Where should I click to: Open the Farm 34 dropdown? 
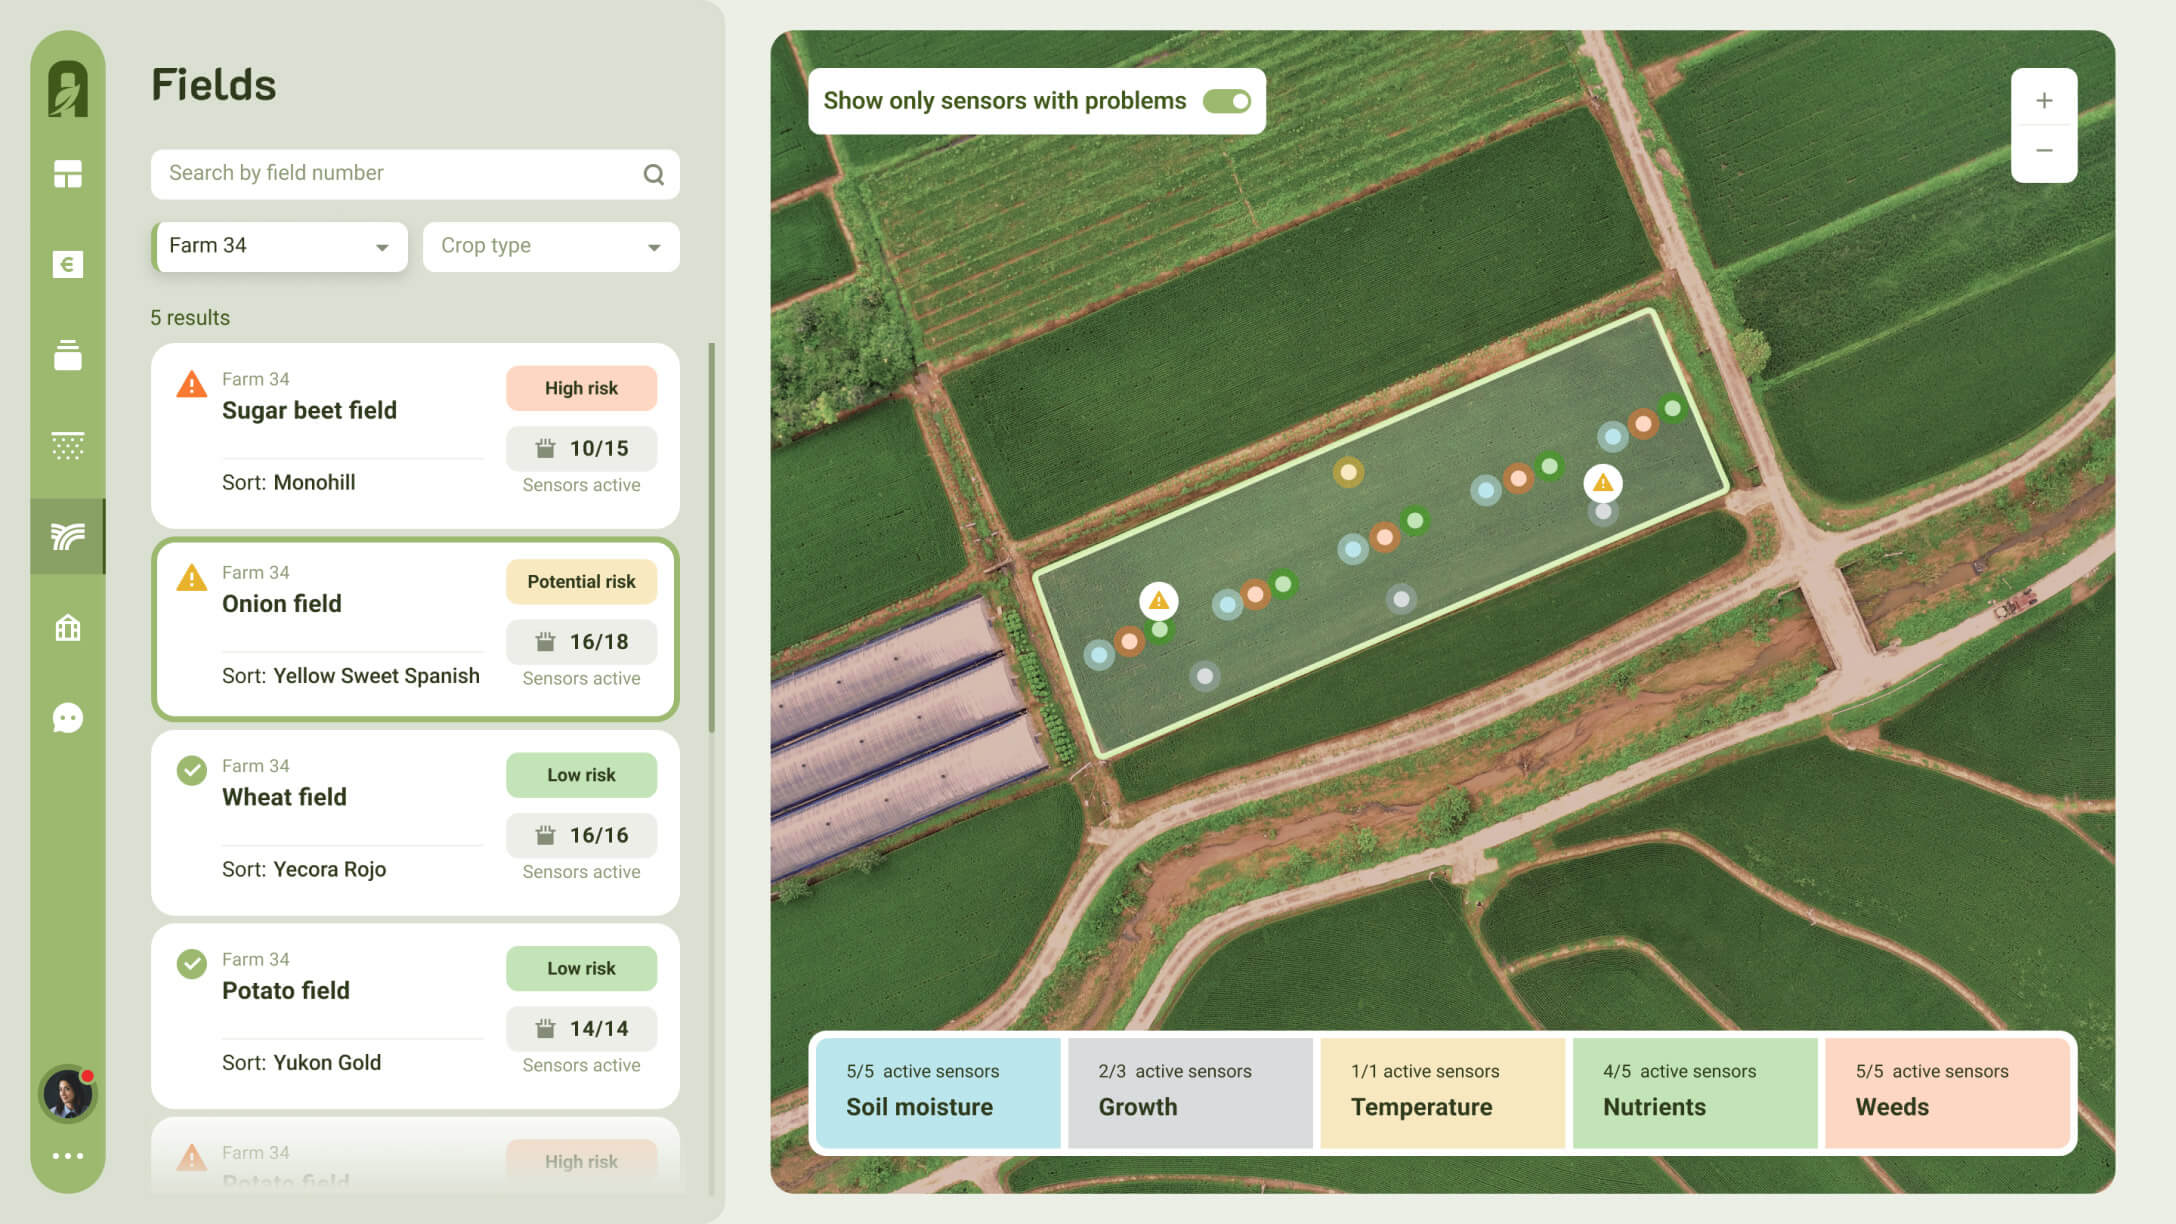(x=279, y=246)
